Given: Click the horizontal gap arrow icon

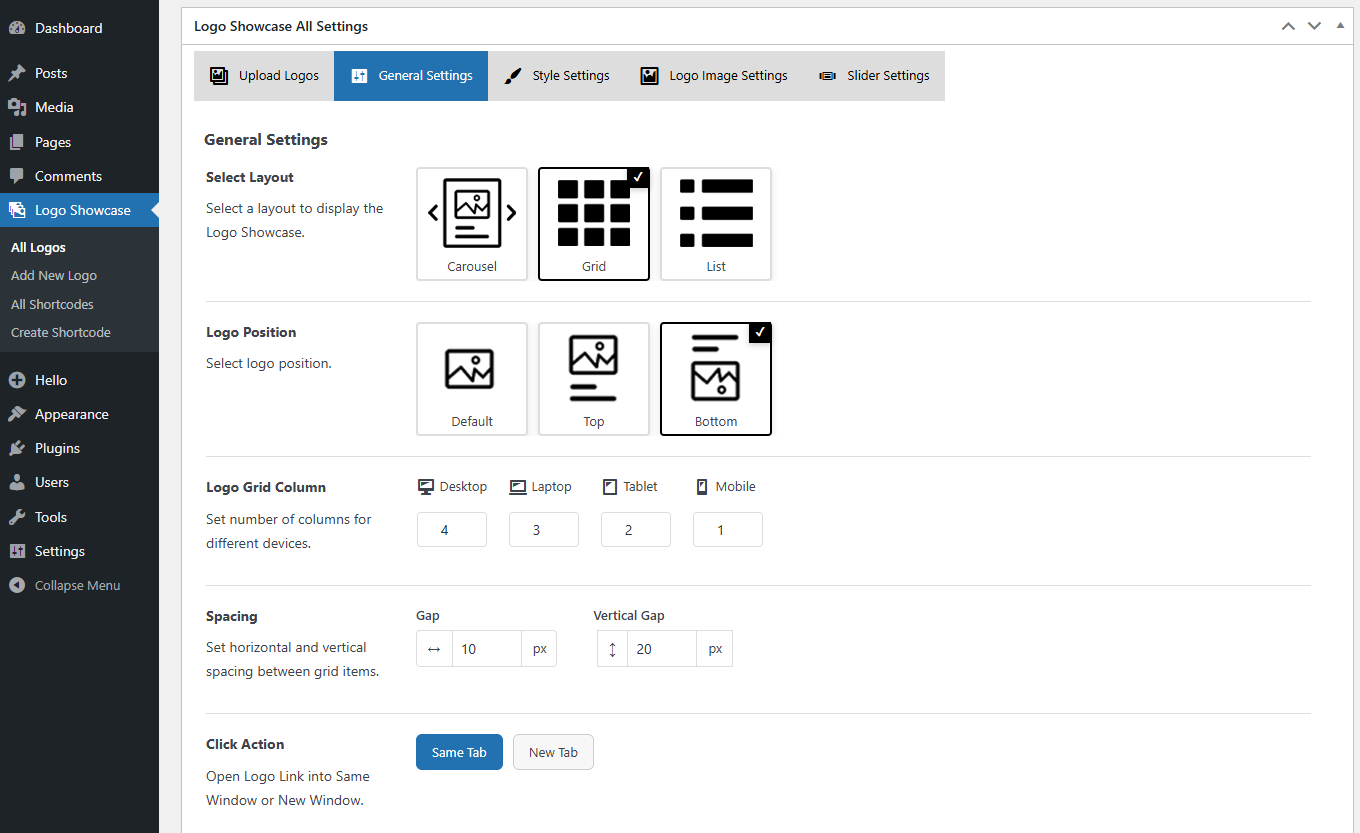Looking at the screenshot, I should 434,649.
